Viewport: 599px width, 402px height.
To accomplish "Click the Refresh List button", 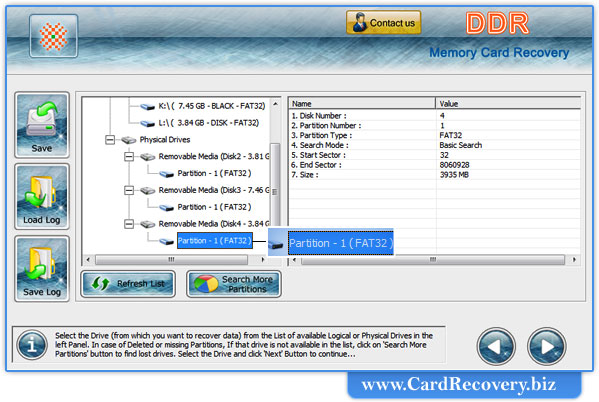I will tap(128, 284).
